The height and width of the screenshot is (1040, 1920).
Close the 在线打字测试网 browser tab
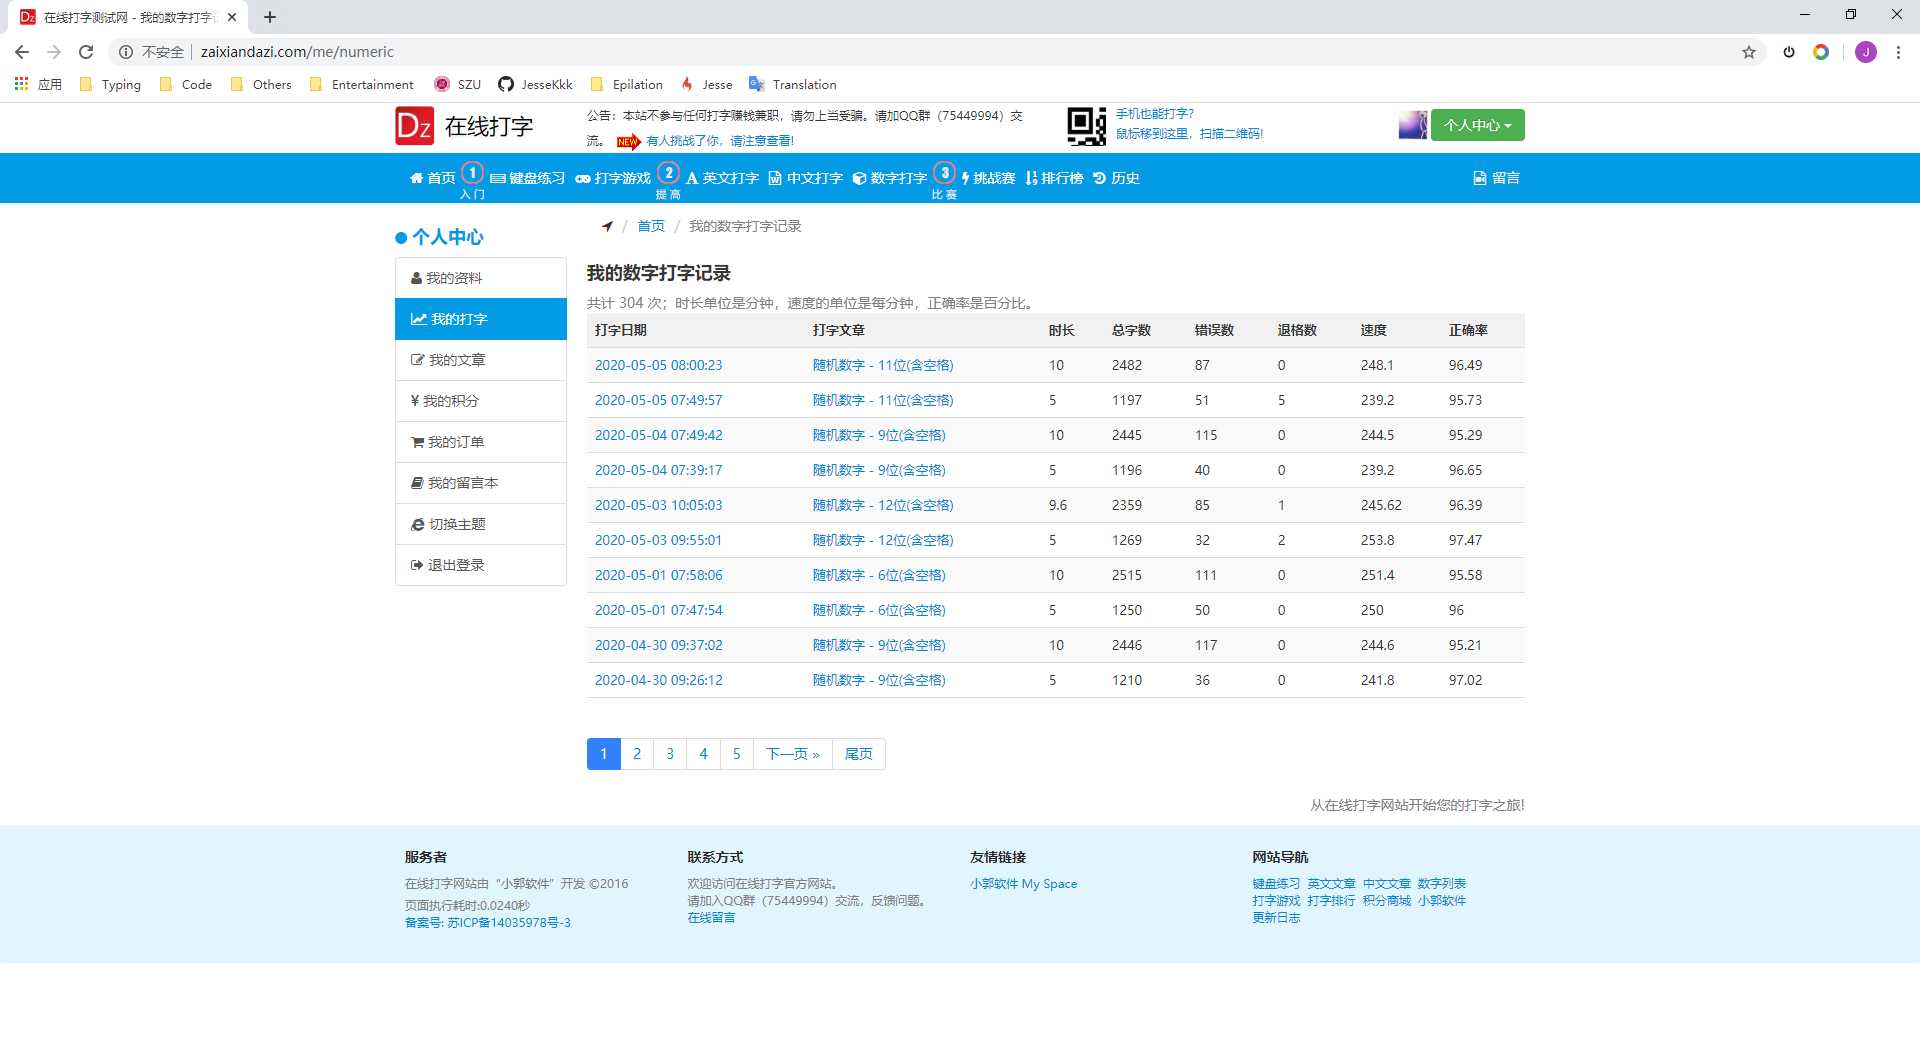tap(232, 17)
